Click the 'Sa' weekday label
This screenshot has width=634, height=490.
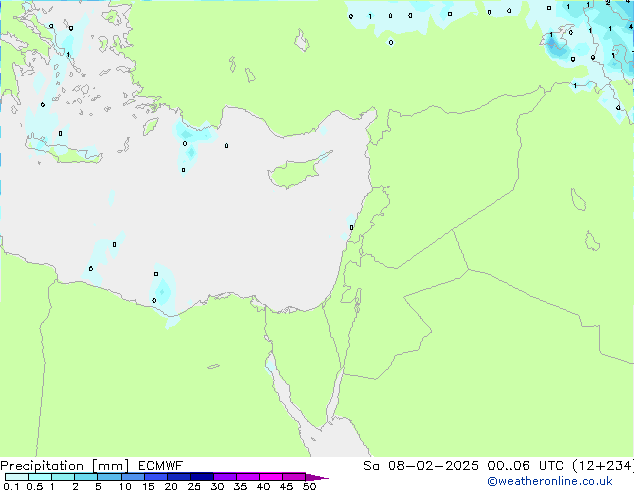click(x=371, y=466)
